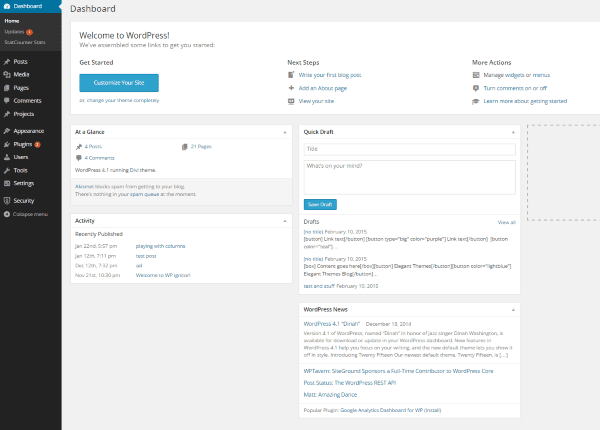Viewport: 600px width, 430px height.
Task: Collapse the Activity widget
Action: pos(285,221)
